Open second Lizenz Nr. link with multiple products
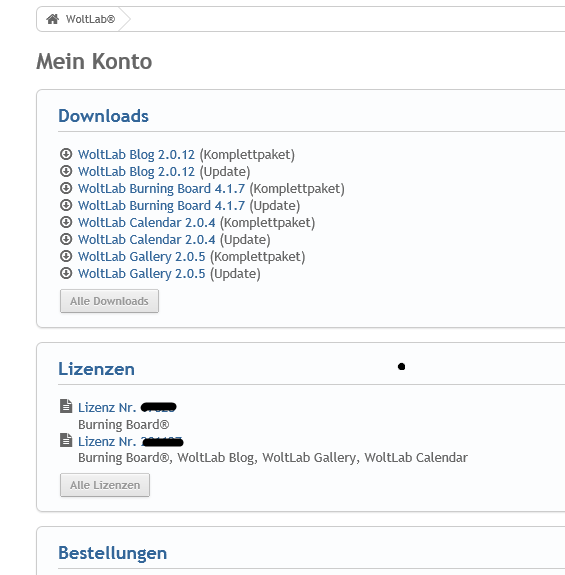The width and height of the screenshot is (565, 575). click(131, 441)
